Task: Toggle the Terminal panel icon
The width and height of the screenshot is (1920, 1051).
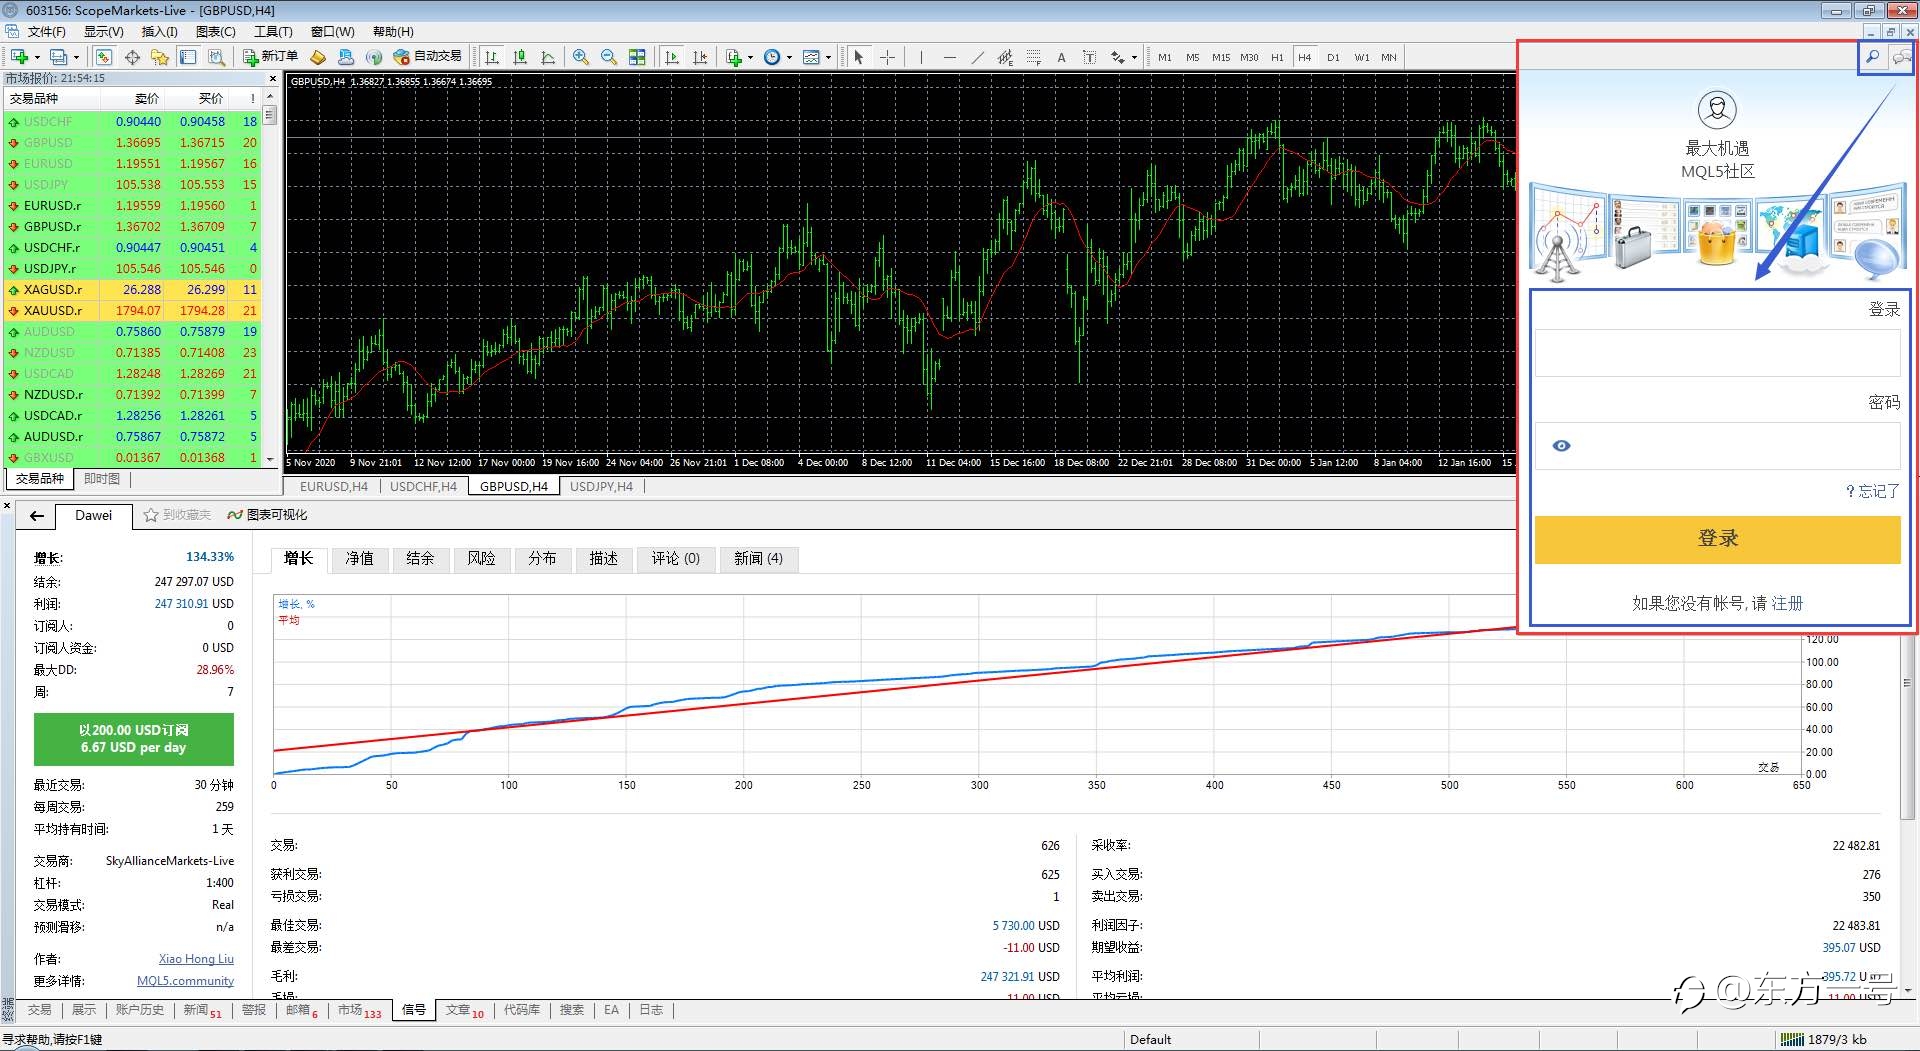Action: coord(188,57)
